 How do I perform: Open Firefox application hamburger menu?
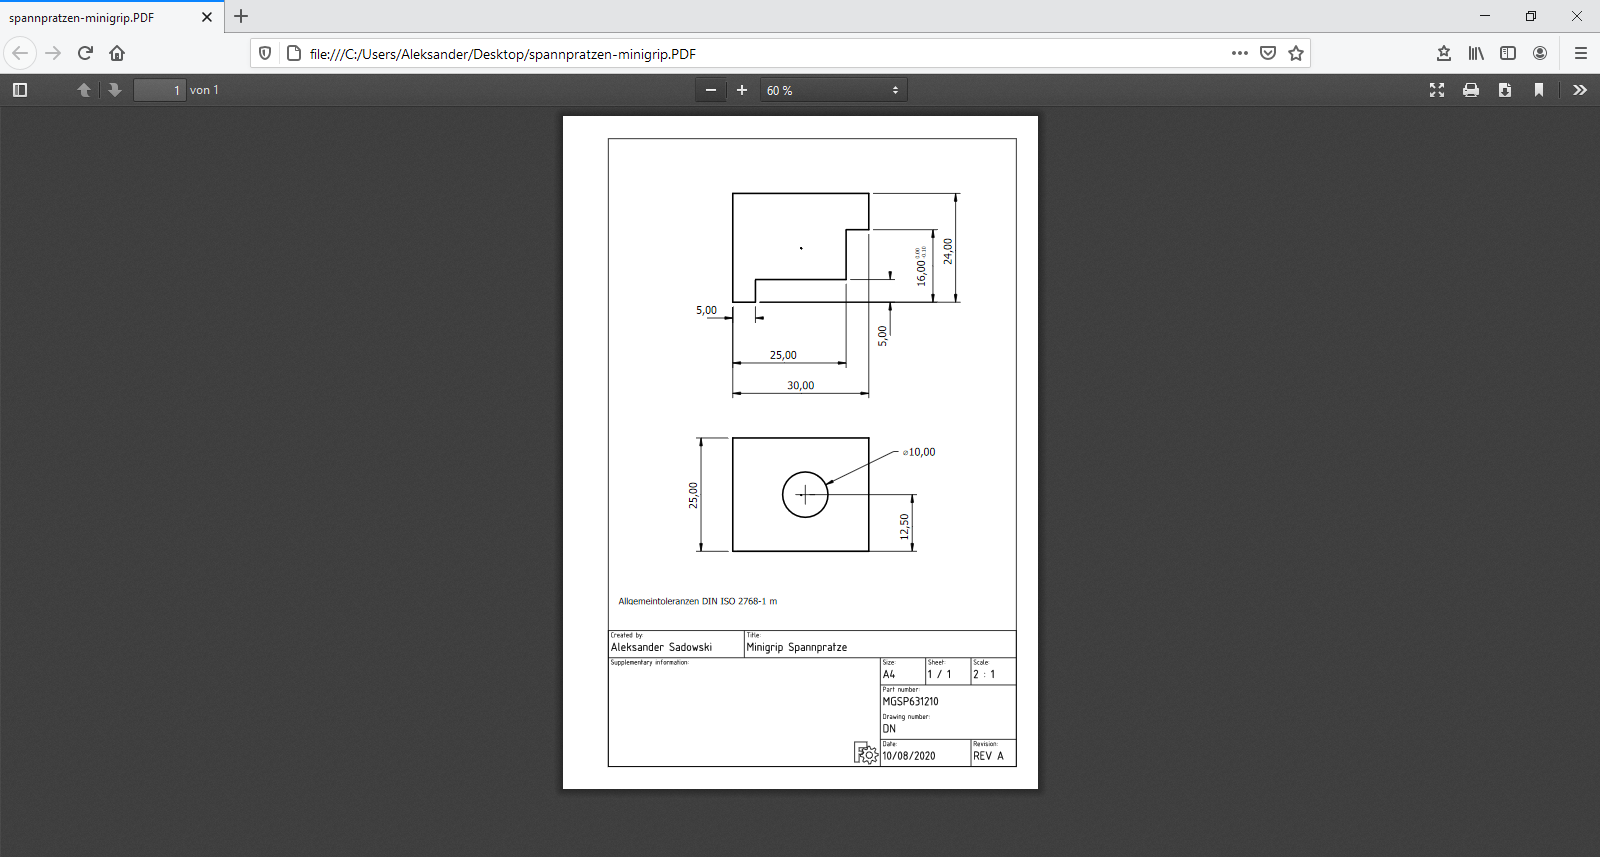(x=1581, y=53)
